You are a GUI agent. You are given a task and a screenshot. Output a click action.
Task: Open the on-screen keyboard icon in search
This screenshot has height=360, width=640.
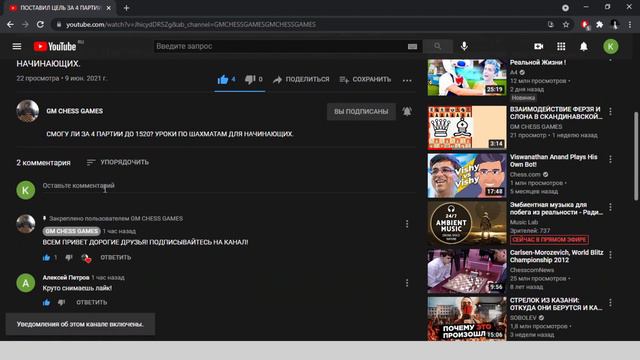(x=412, y=47)
